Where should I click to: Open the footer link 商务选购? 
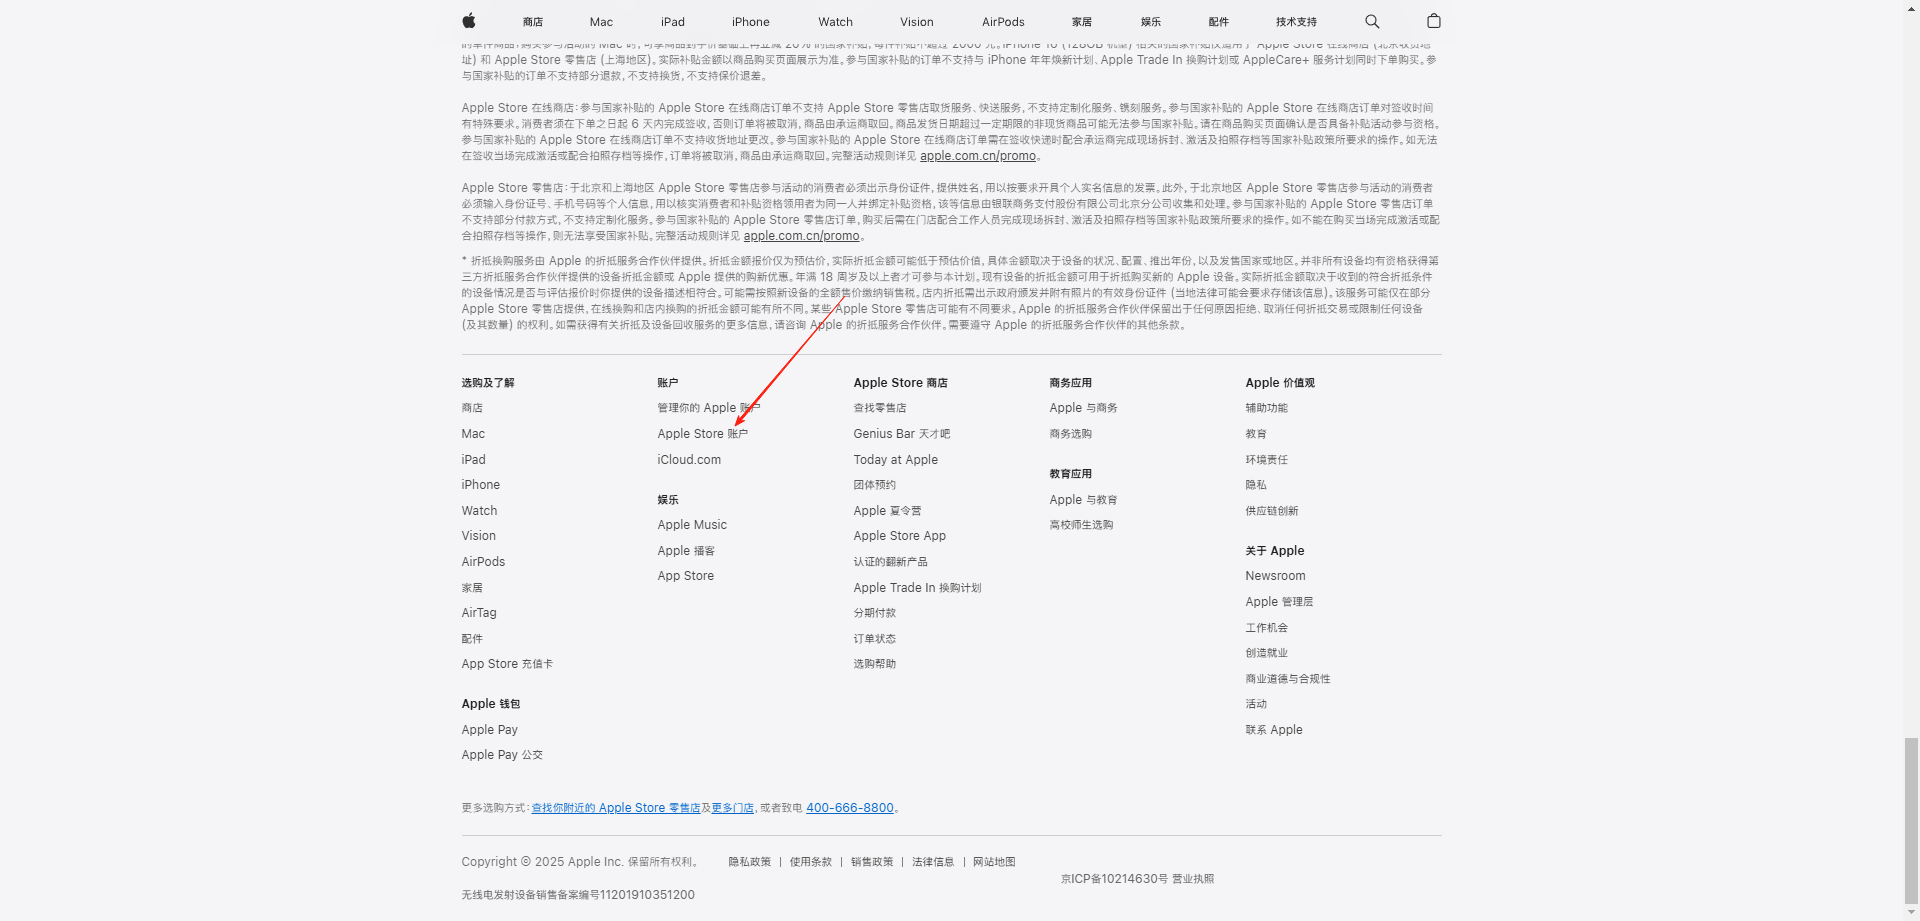[1070, 434]
